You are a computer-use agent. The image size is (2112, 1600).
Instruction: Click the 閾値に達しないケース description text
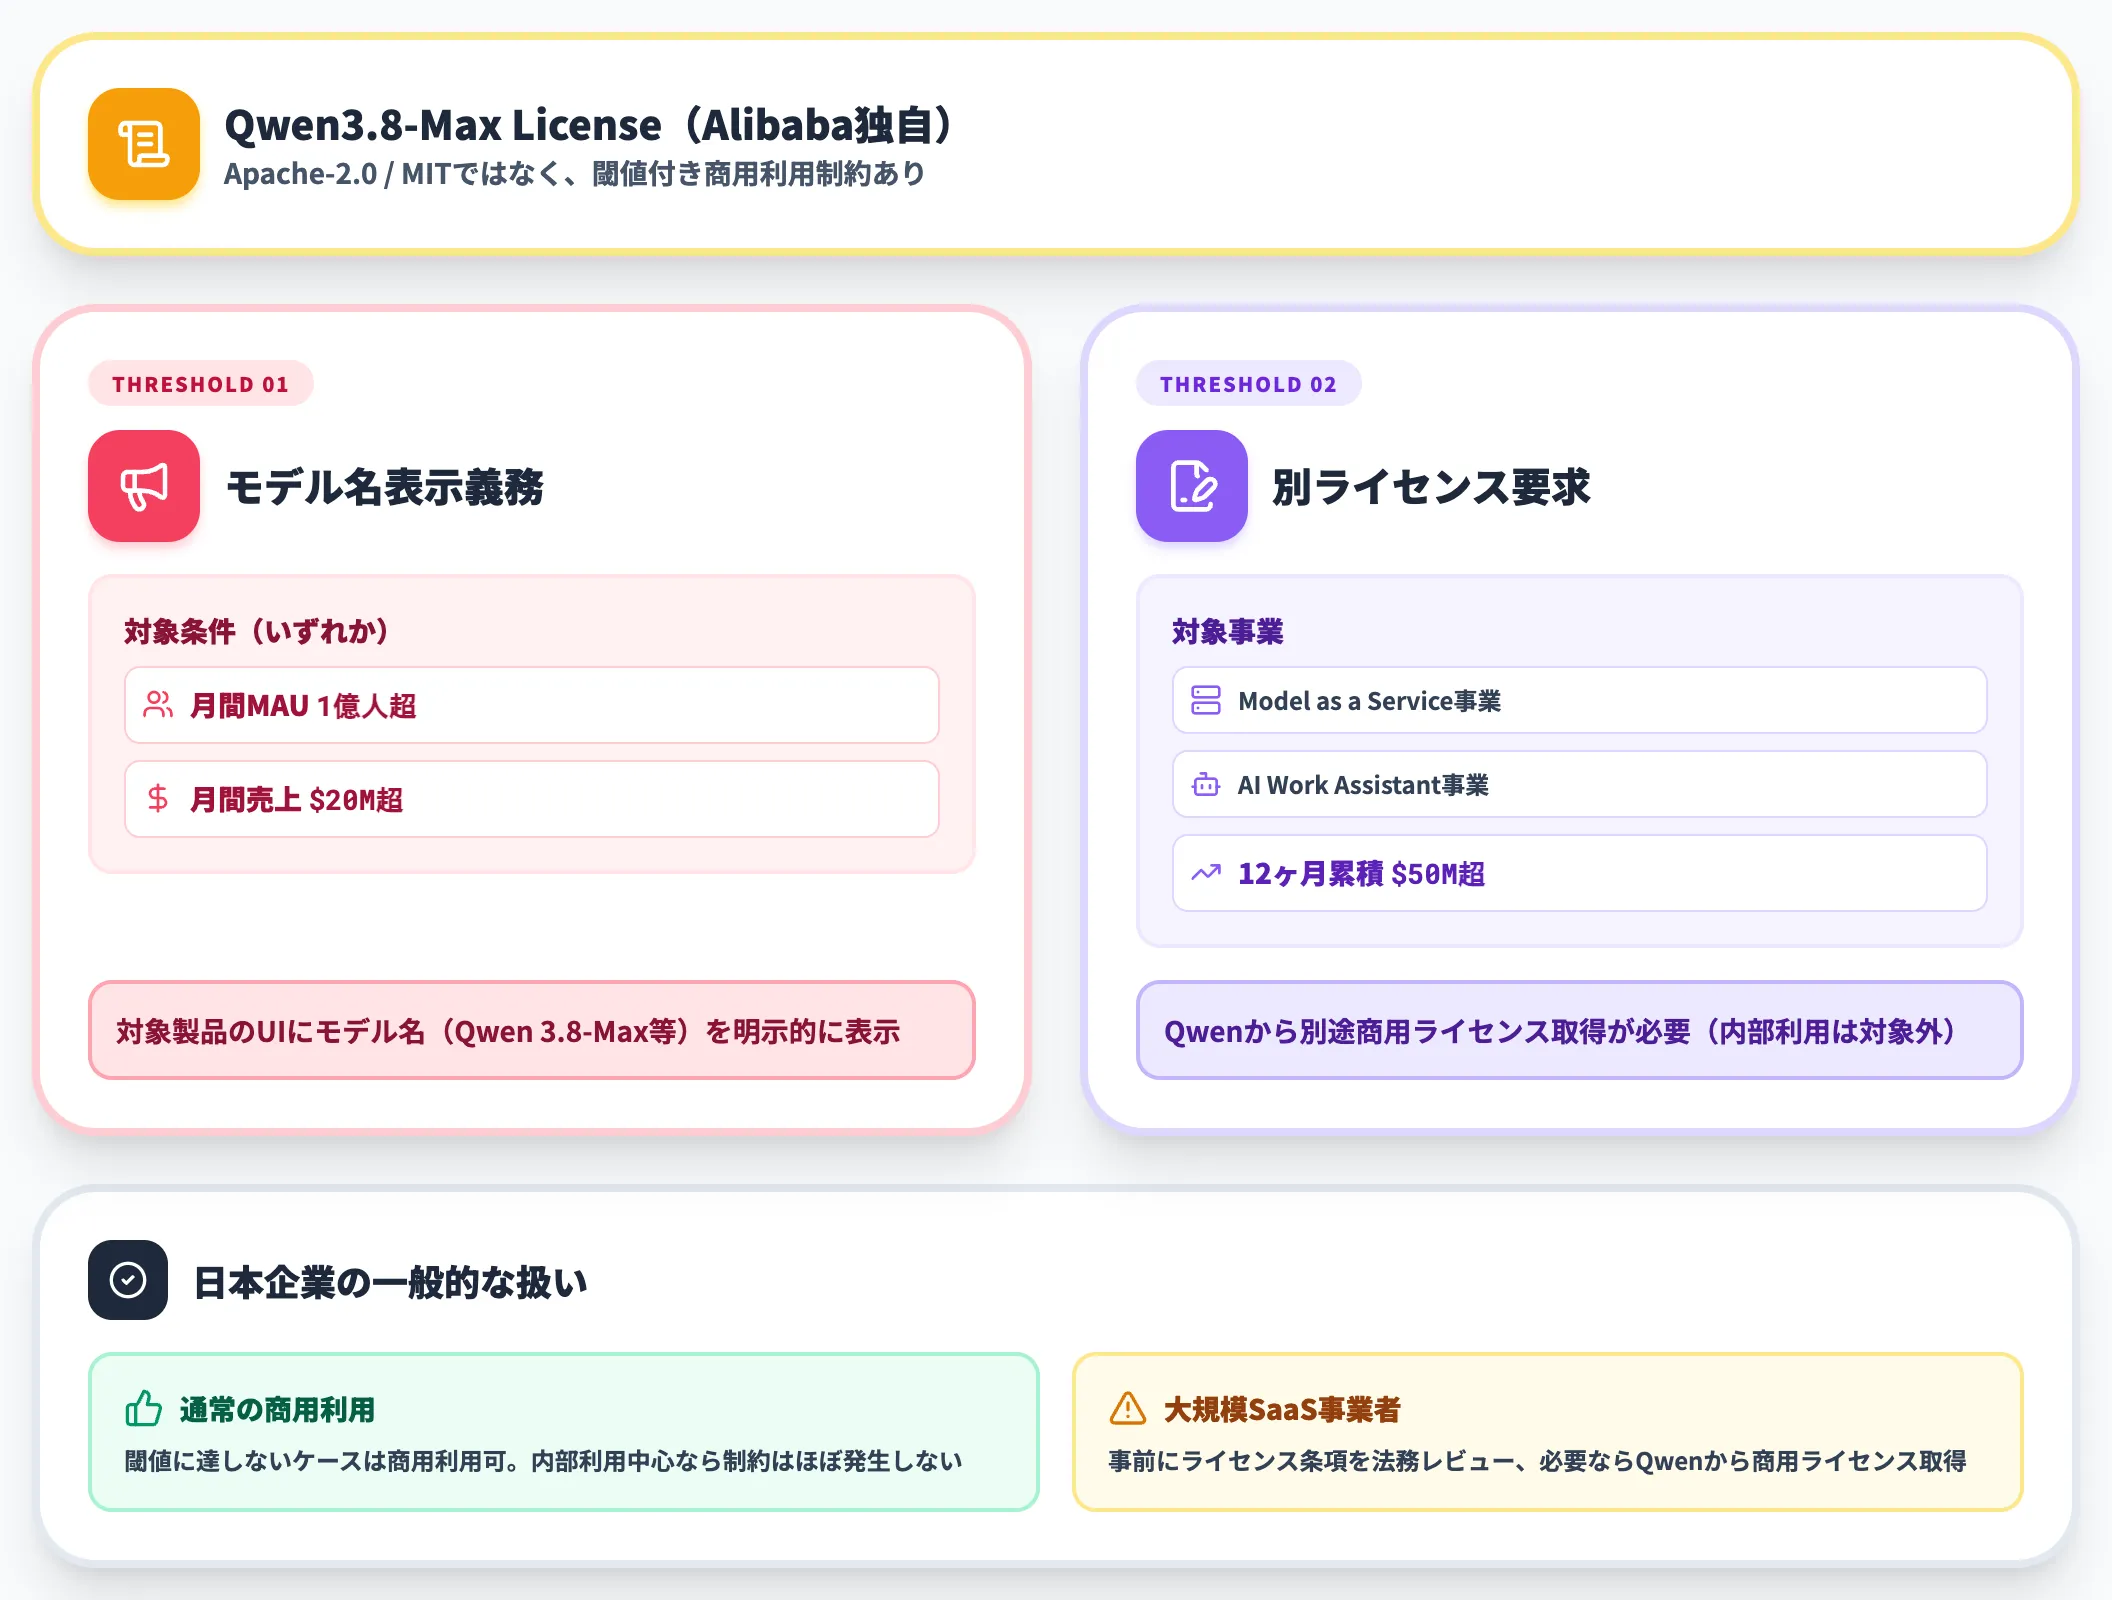coord(543,1461)
